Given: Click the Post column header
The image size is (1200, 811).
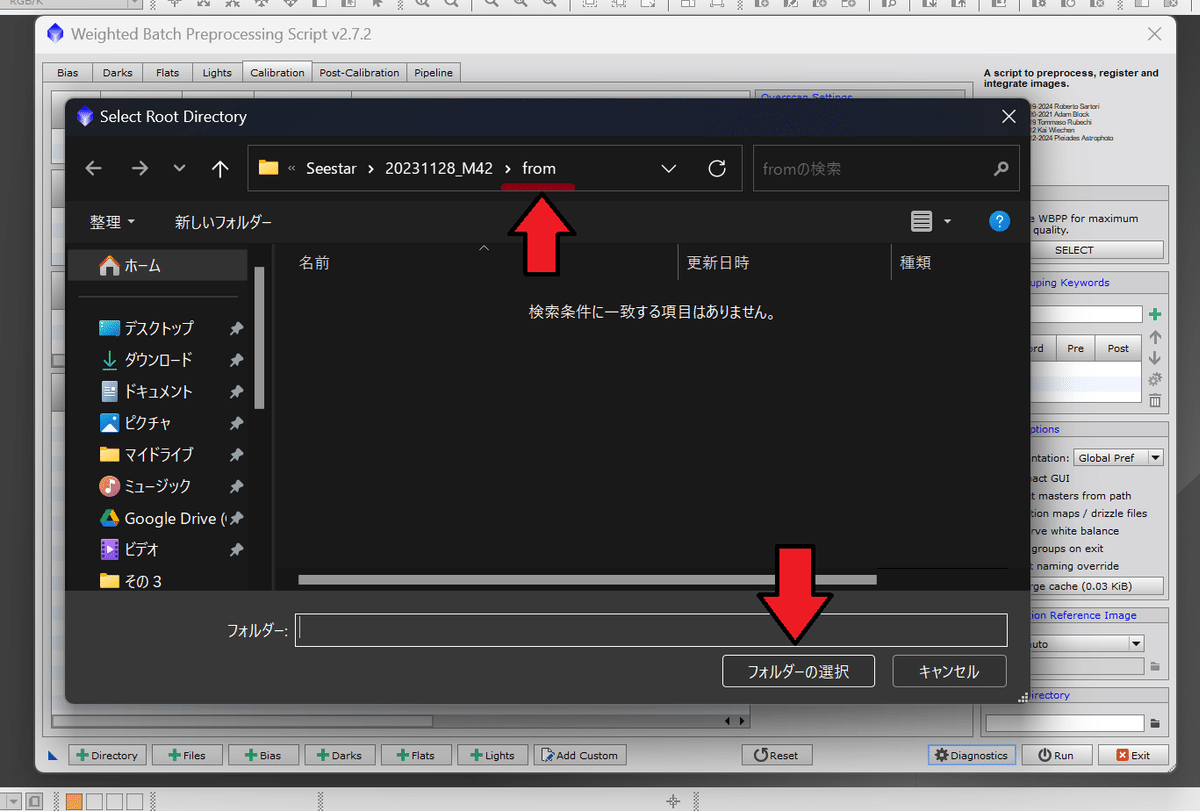Looking at the screenshot, I should pos(1118,348).
